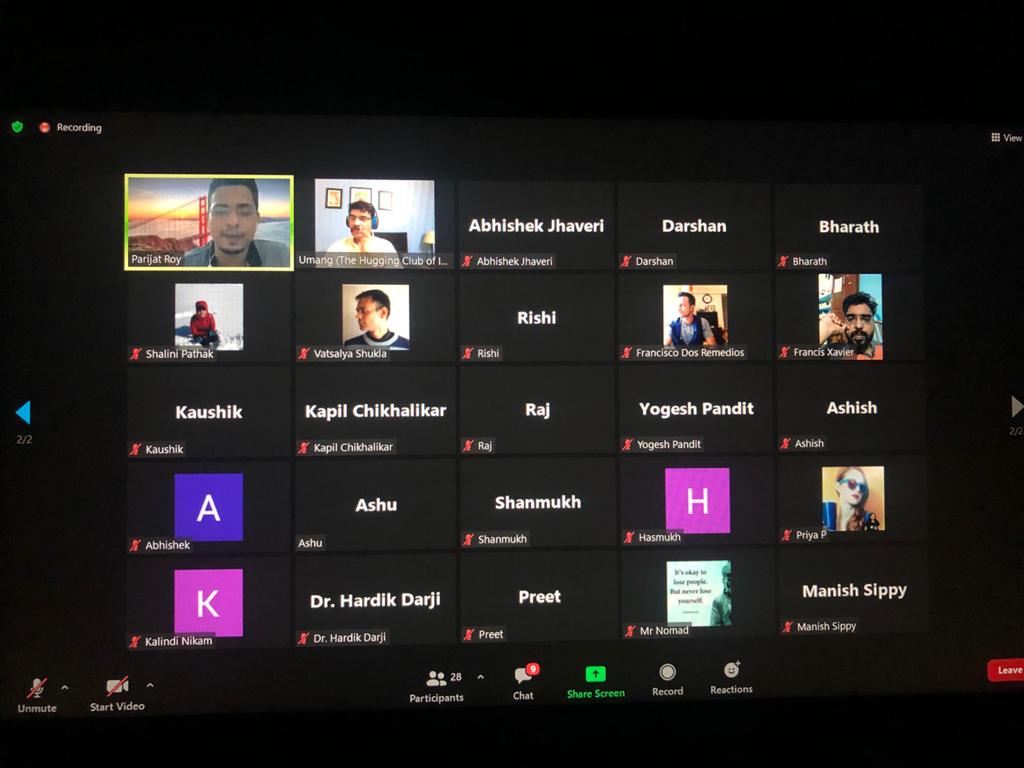
Task: Click the Record button
Action: click(x=667, y=680)
